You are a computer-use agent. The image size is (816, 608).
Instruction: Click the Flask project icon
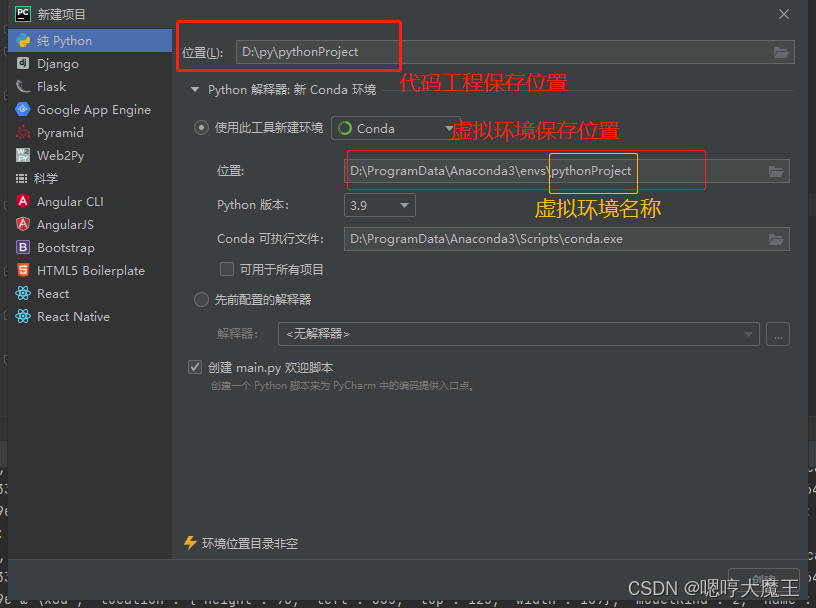[23, 86]
